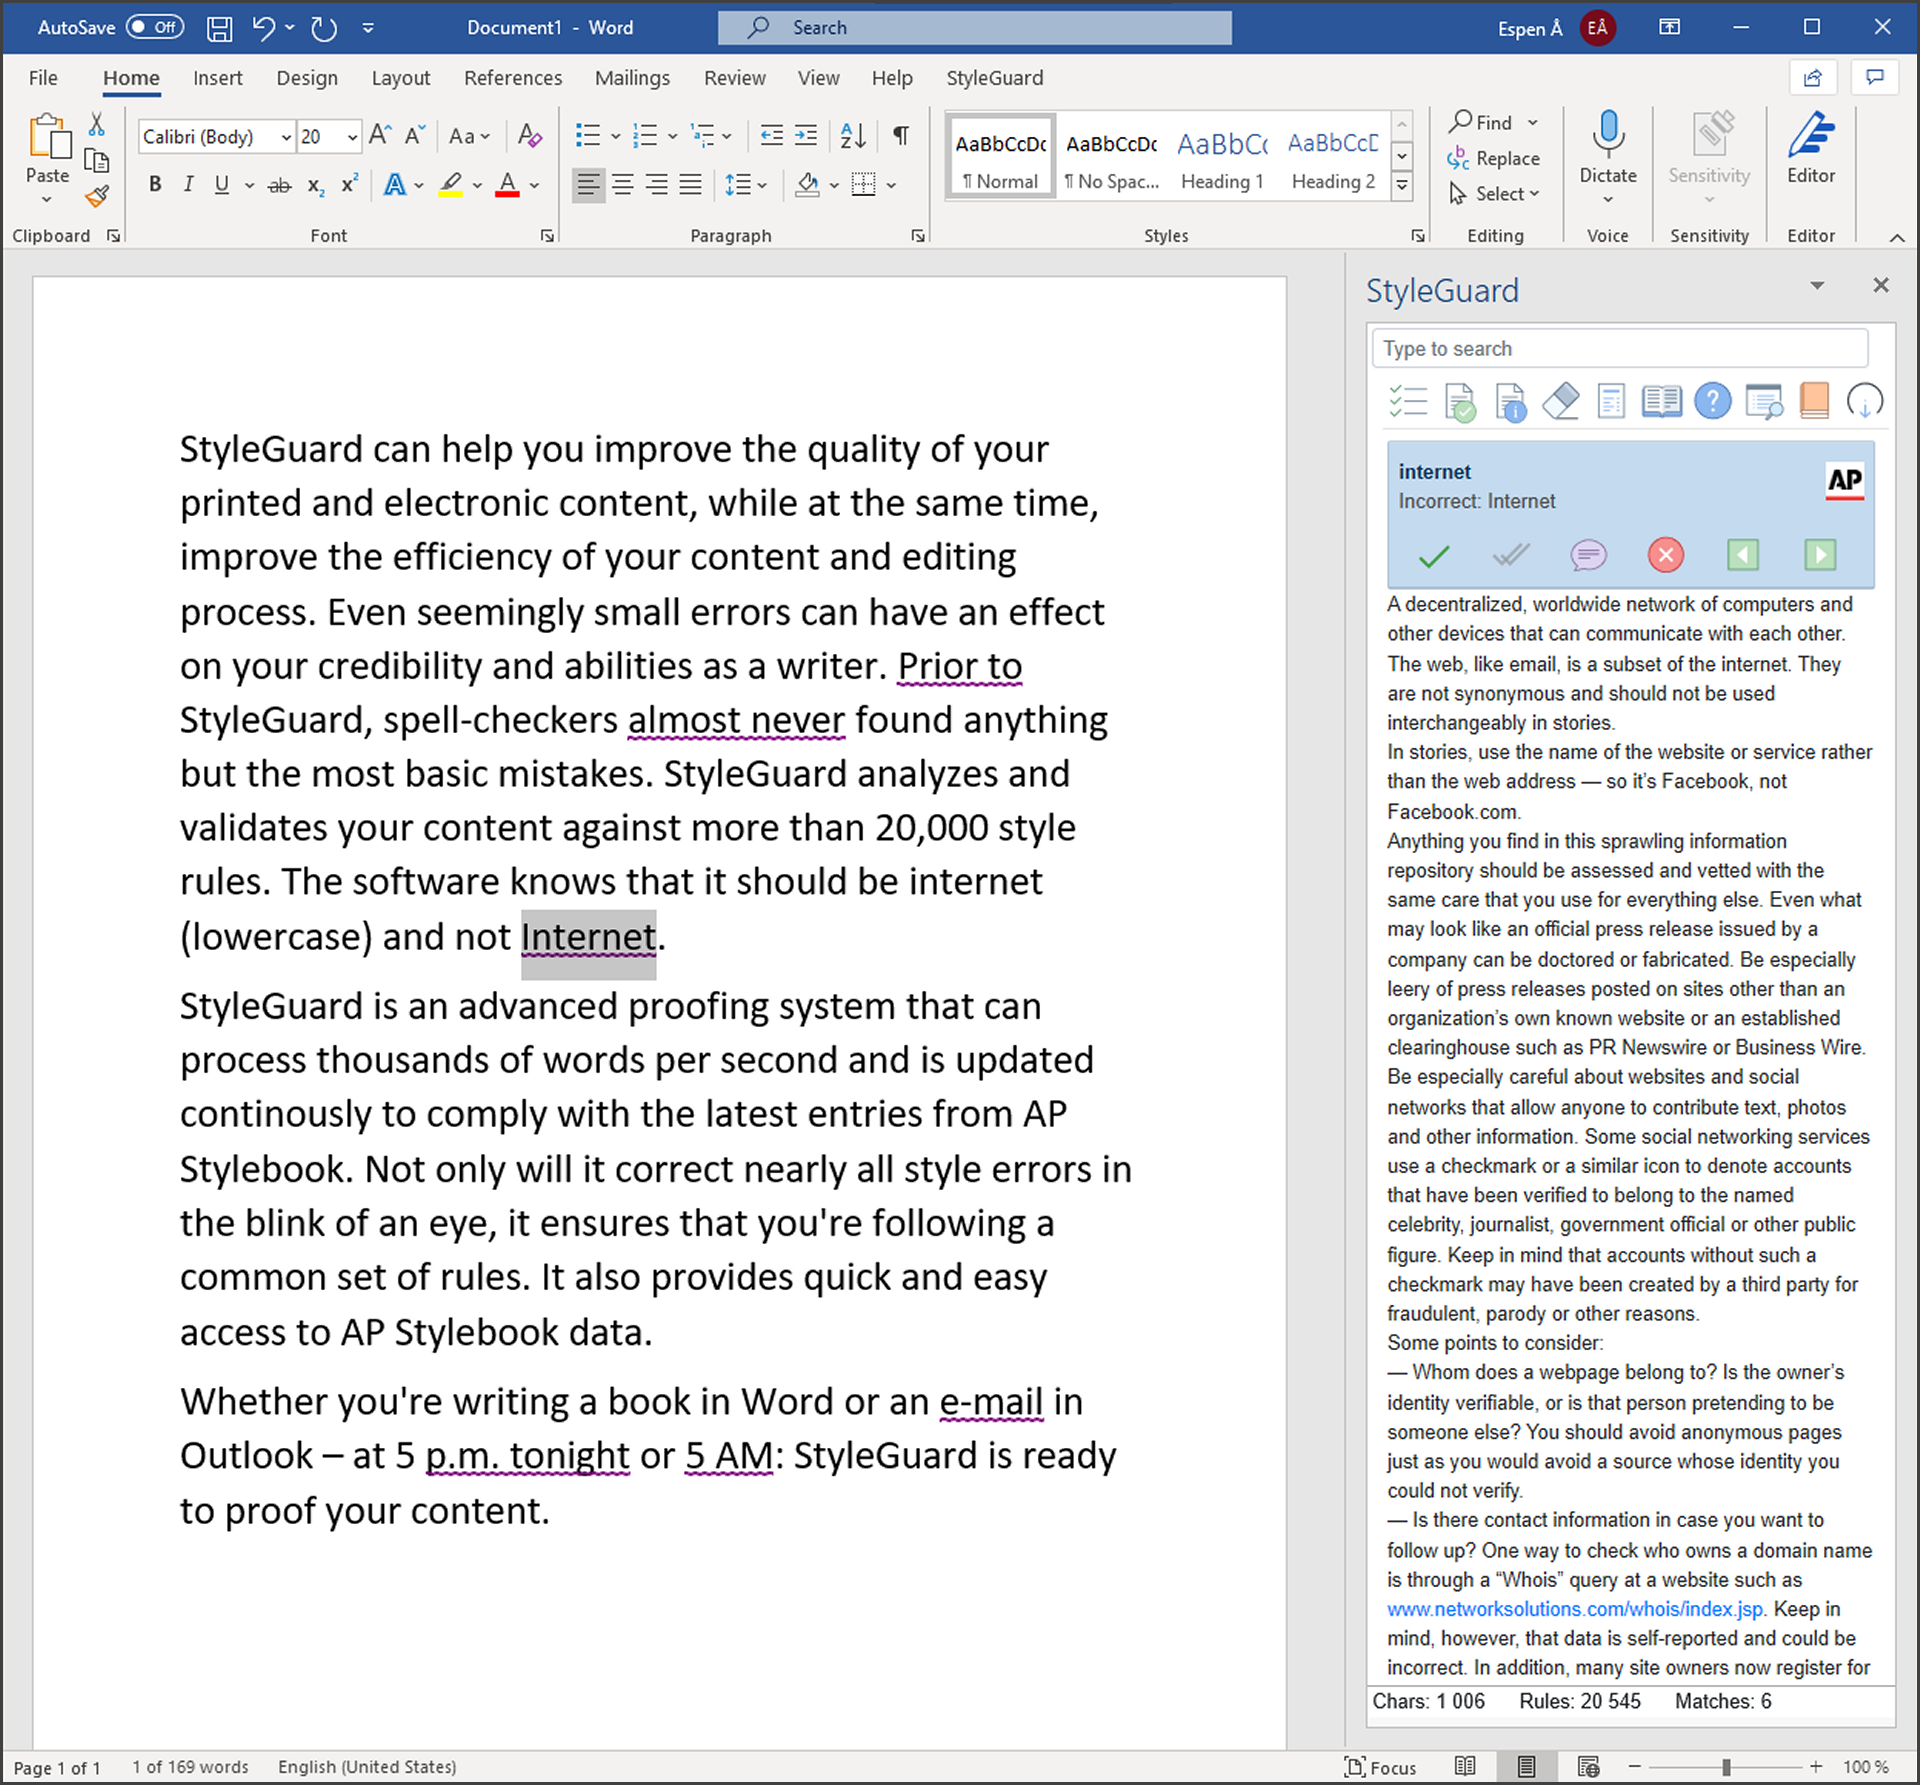Go to next match with right arrow

pos(1820,555)
